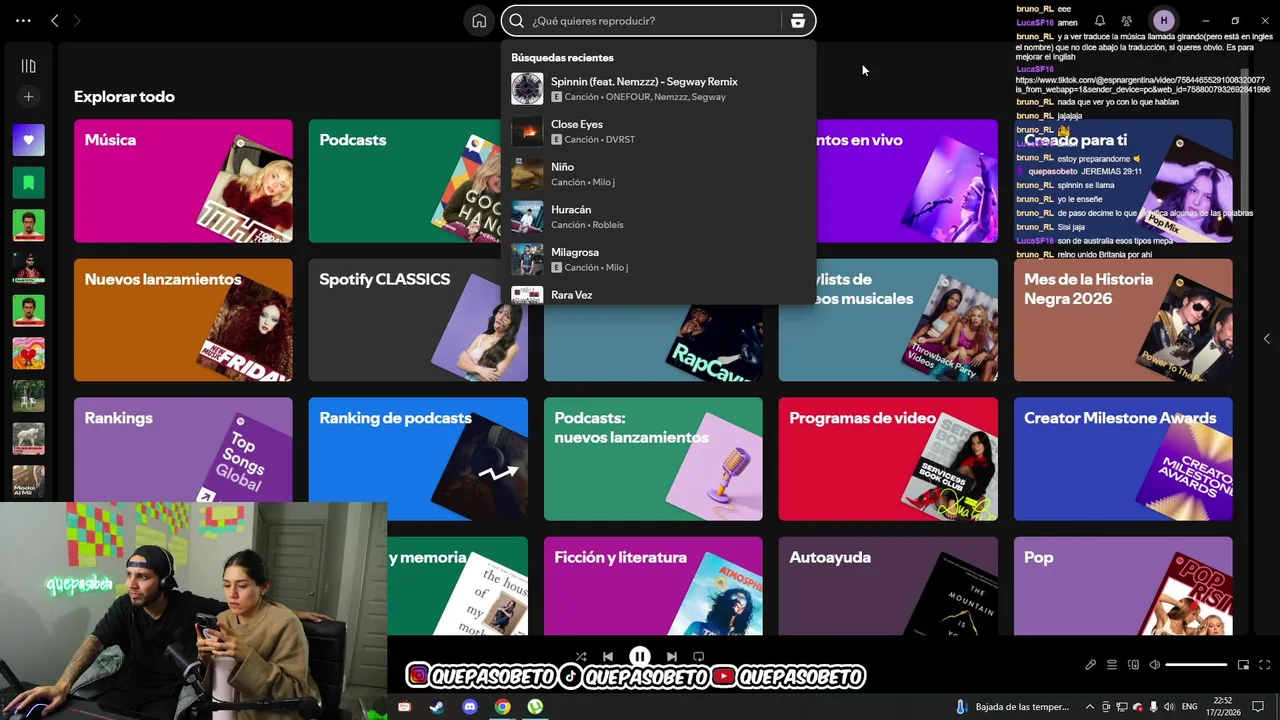Expand Your Library sidebar icon
This screenshot has height=720, width=1280.
coord(28,66)
